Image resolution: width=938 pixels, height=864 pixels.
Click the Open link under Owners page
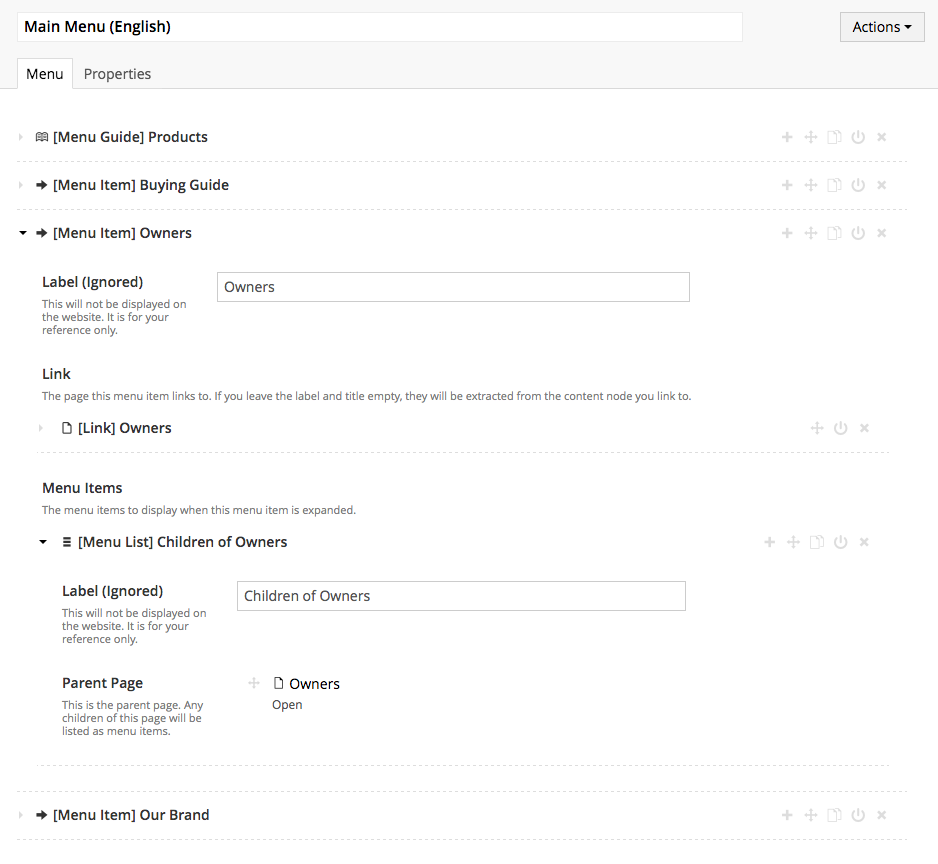point(287,705)
